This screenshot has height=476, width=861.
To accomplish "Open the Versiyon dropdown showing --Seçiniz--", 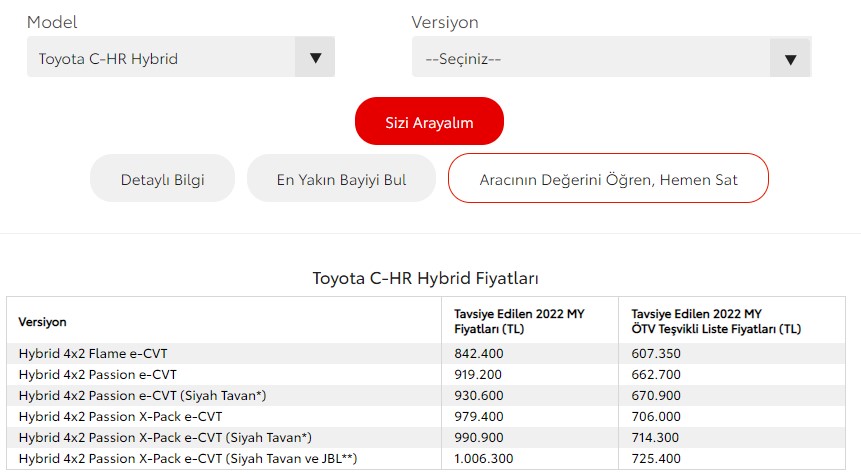I will coord(611,57).
